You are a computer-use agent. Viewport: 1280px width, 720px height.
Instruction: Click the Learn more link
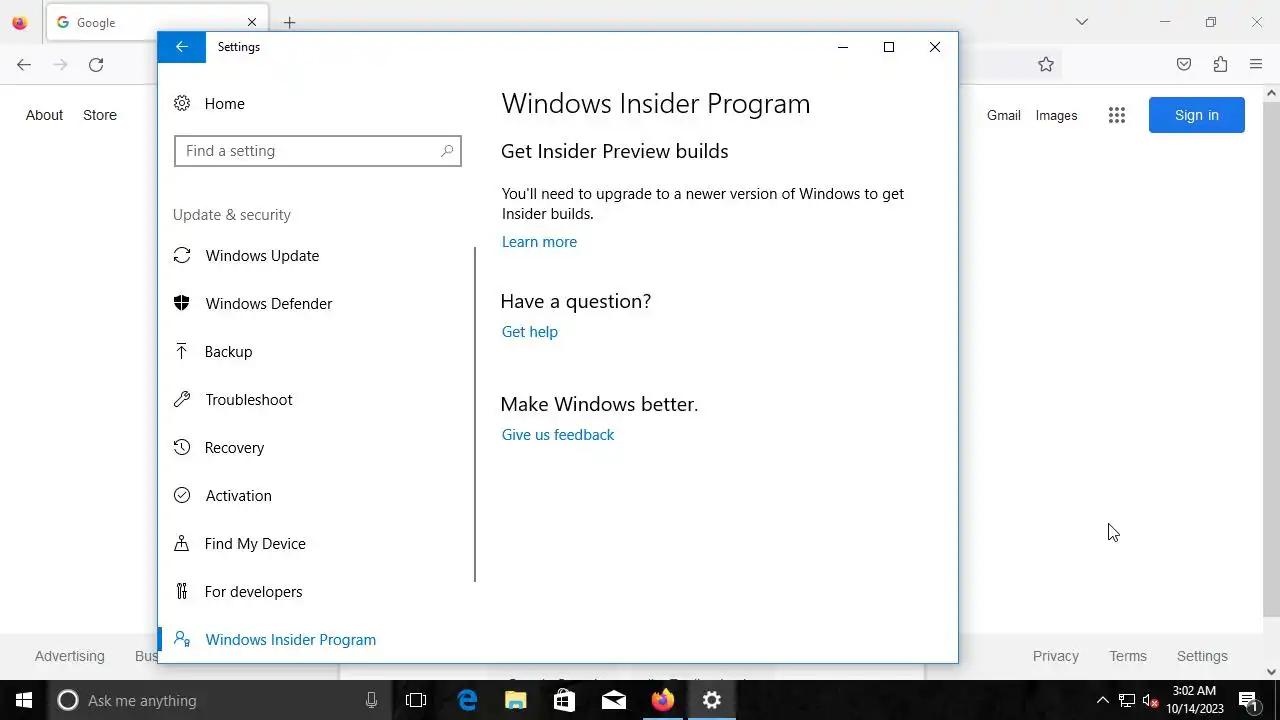pos(539,242)
